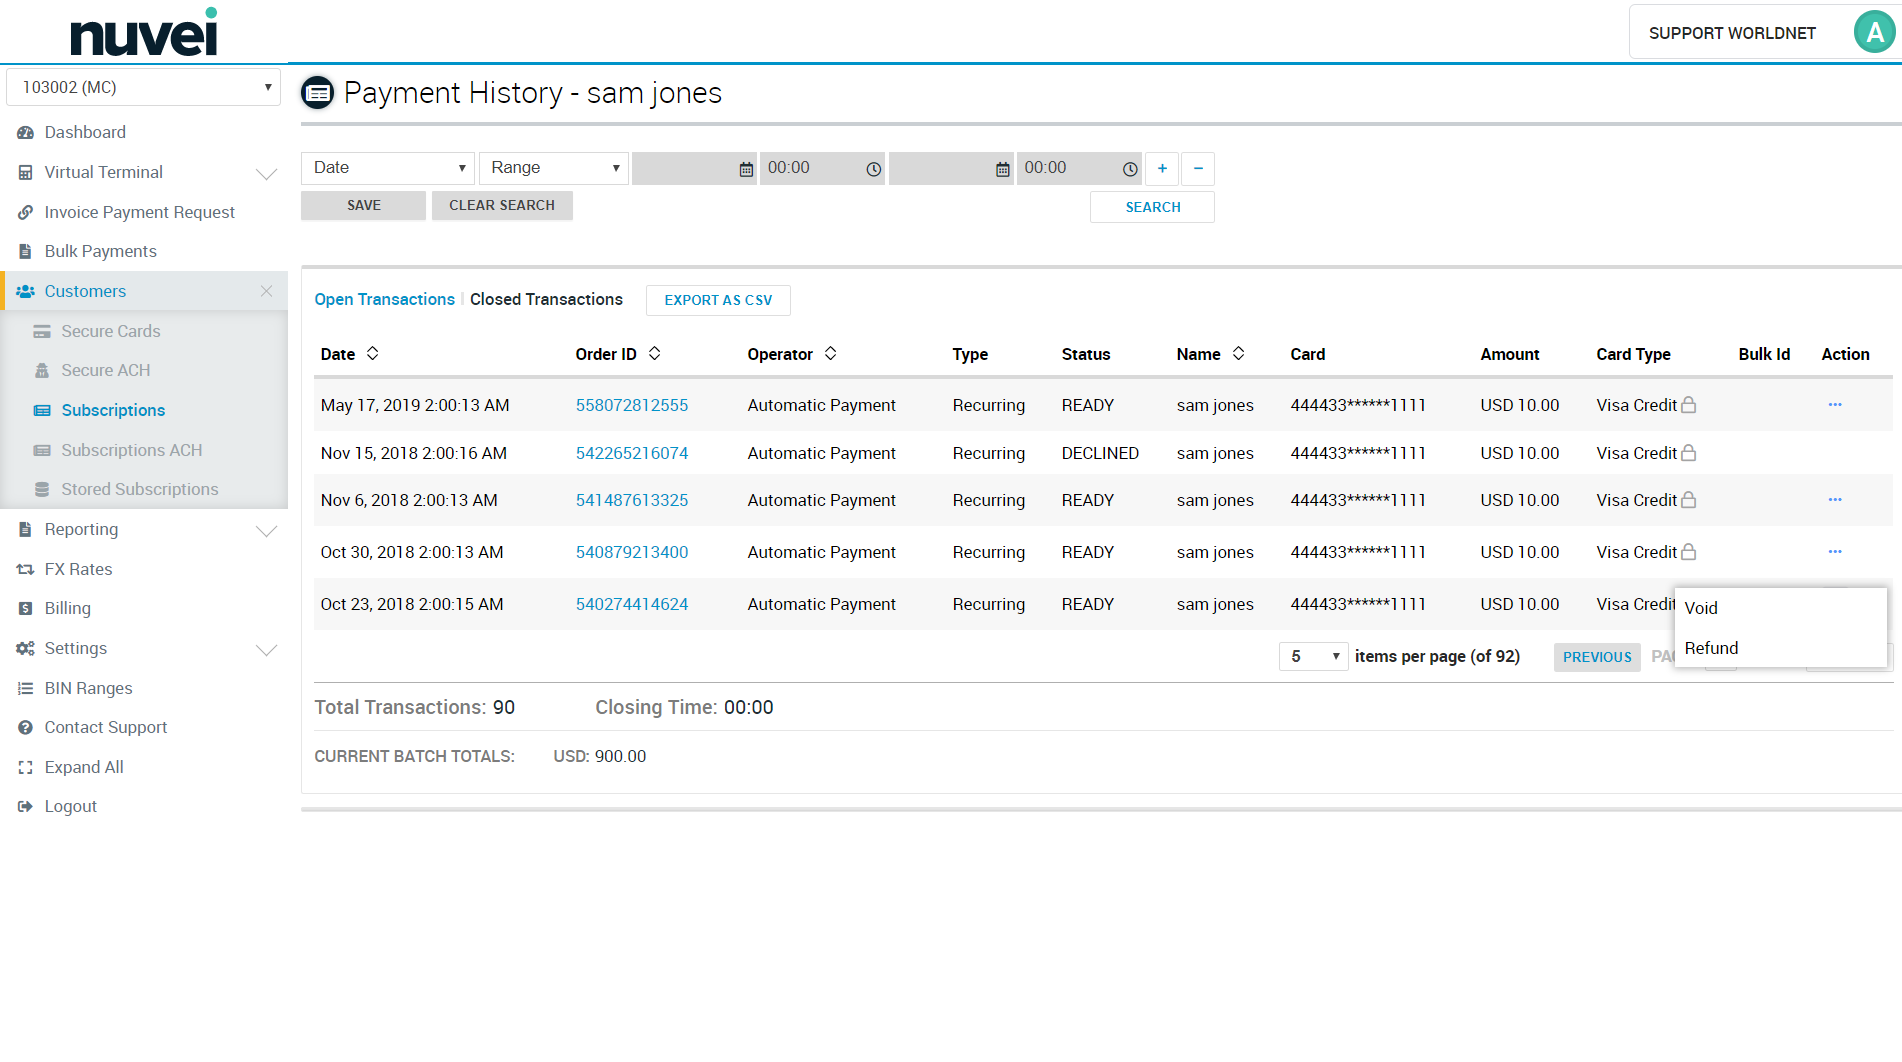The width and height of the screenshot is (1902, 1062).
Task: Open Secure ACH submenu item
Action: tap(105, 370)
